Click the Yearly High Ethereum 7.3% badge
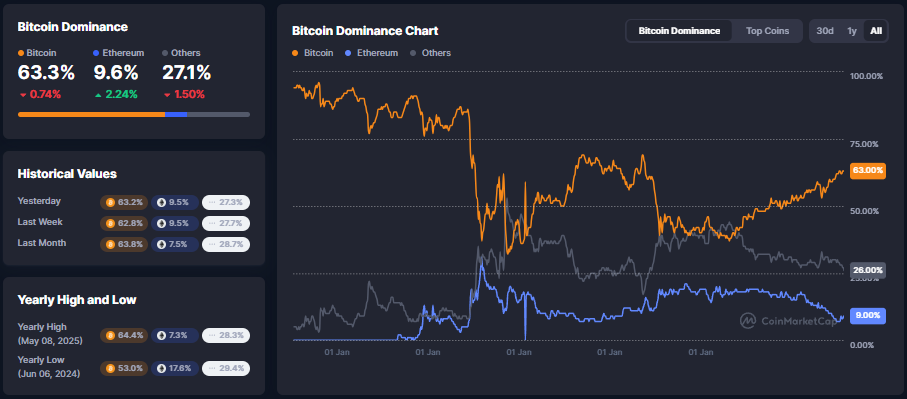This screenshot has height=399, width=907. (x=175, y=335)
